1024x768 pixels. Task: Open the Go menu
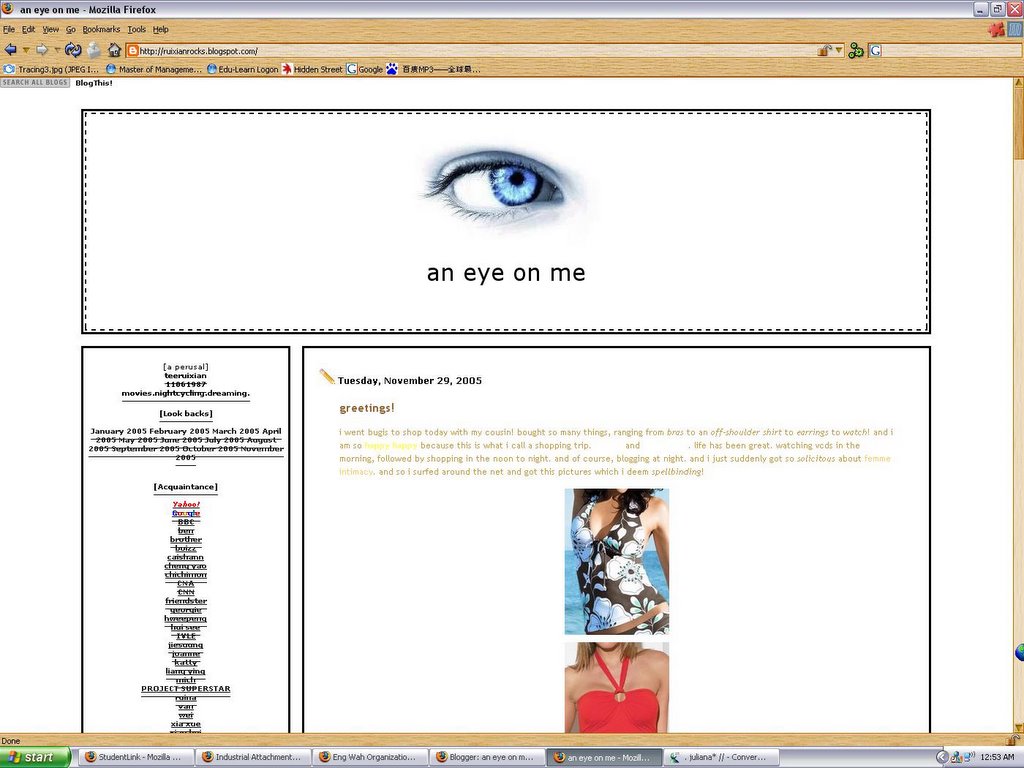coord(71,29)
